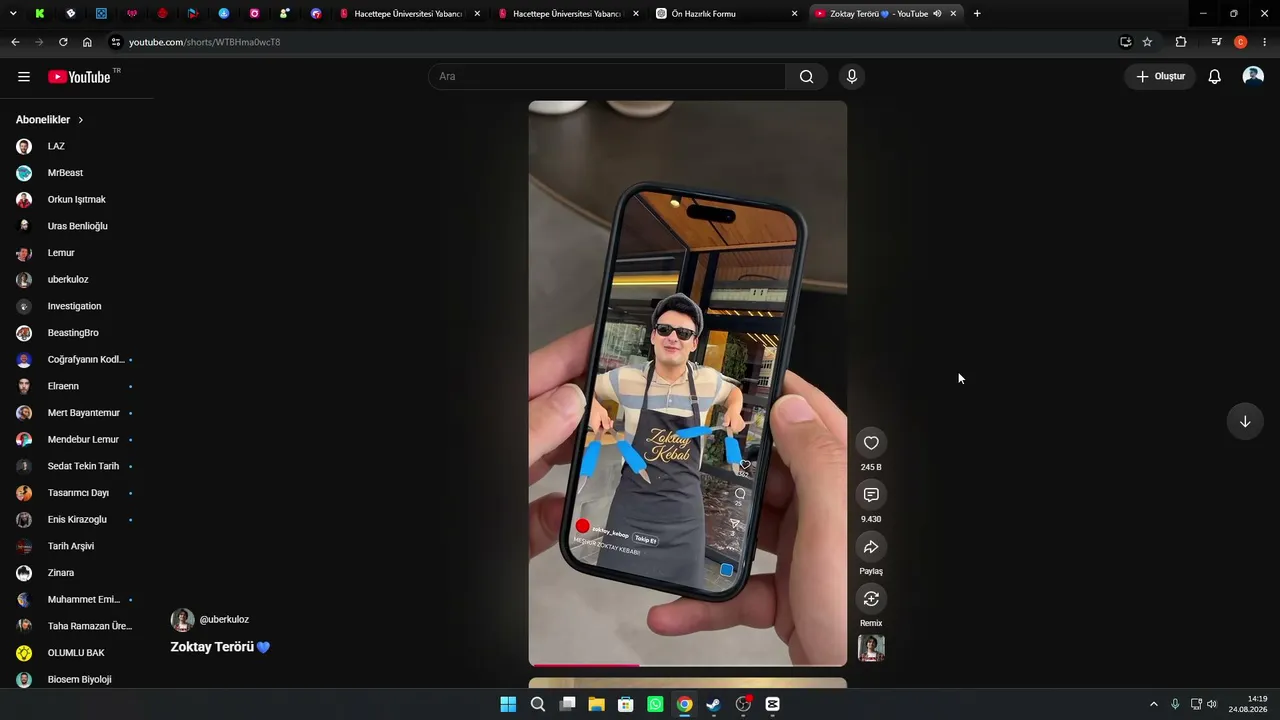This screenshot has height=720, width=1280.
Task: Go to the next Short with the down arrow
Action: click(x=1245, y=421)
